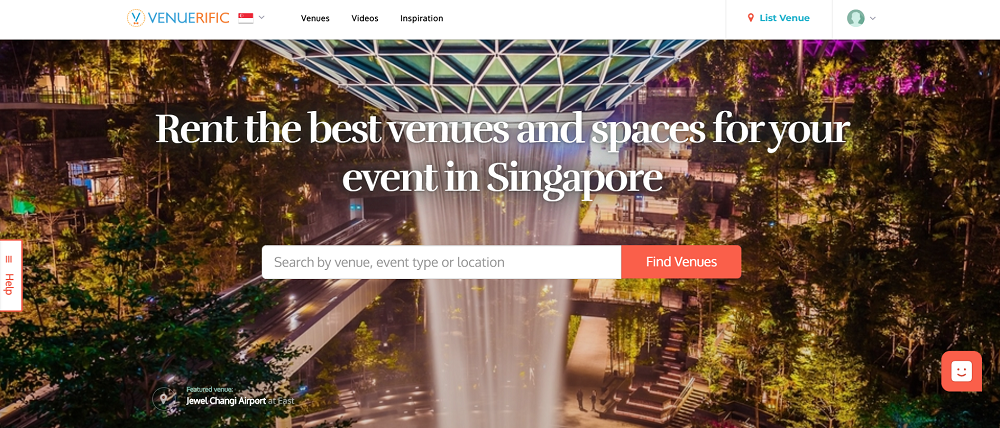Screen dimensions: 1000x428
Task: Click the VENUERIFIC wordmark text
Action: (188, 18)
